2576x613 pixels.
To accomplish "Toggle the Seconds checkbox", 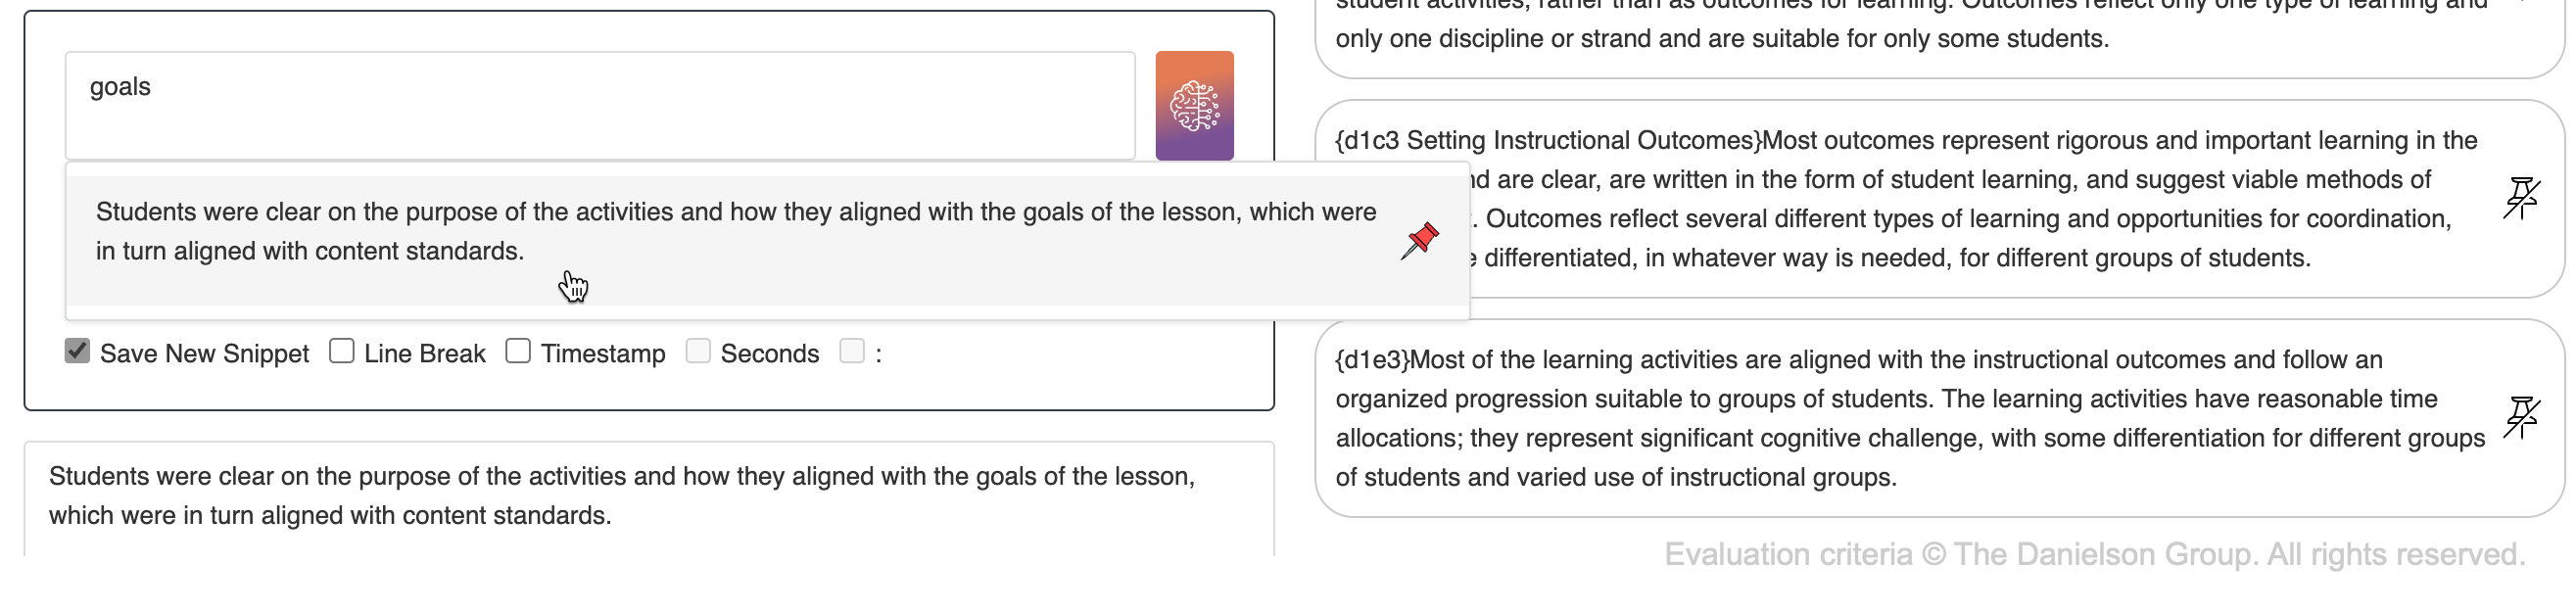I will coord(698,351).
